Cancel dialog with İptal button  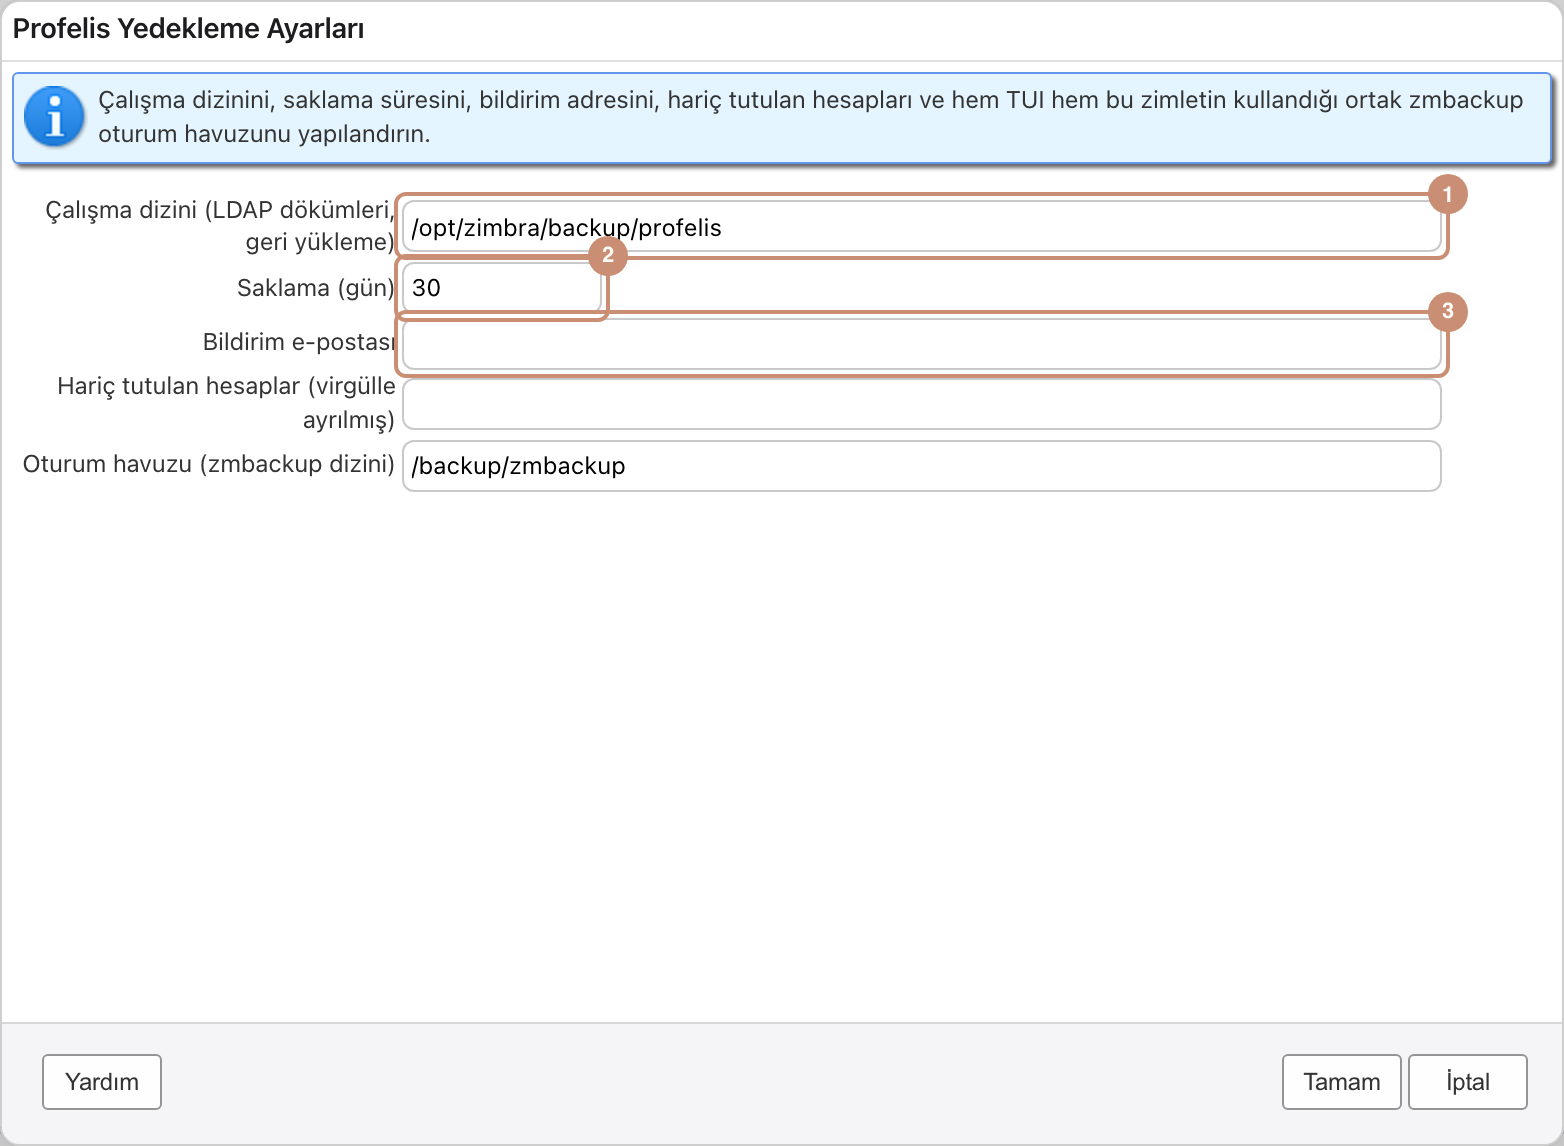[x=1468, y=1082]
